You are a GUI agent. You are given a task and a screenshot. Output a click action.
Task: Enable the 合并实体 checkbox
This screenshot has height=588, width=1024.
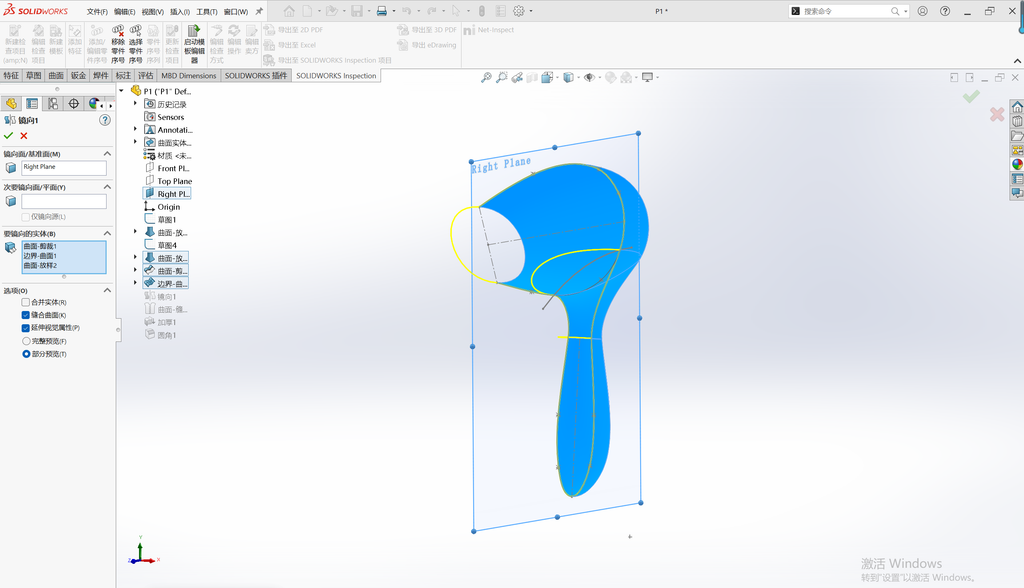(26, 302)
